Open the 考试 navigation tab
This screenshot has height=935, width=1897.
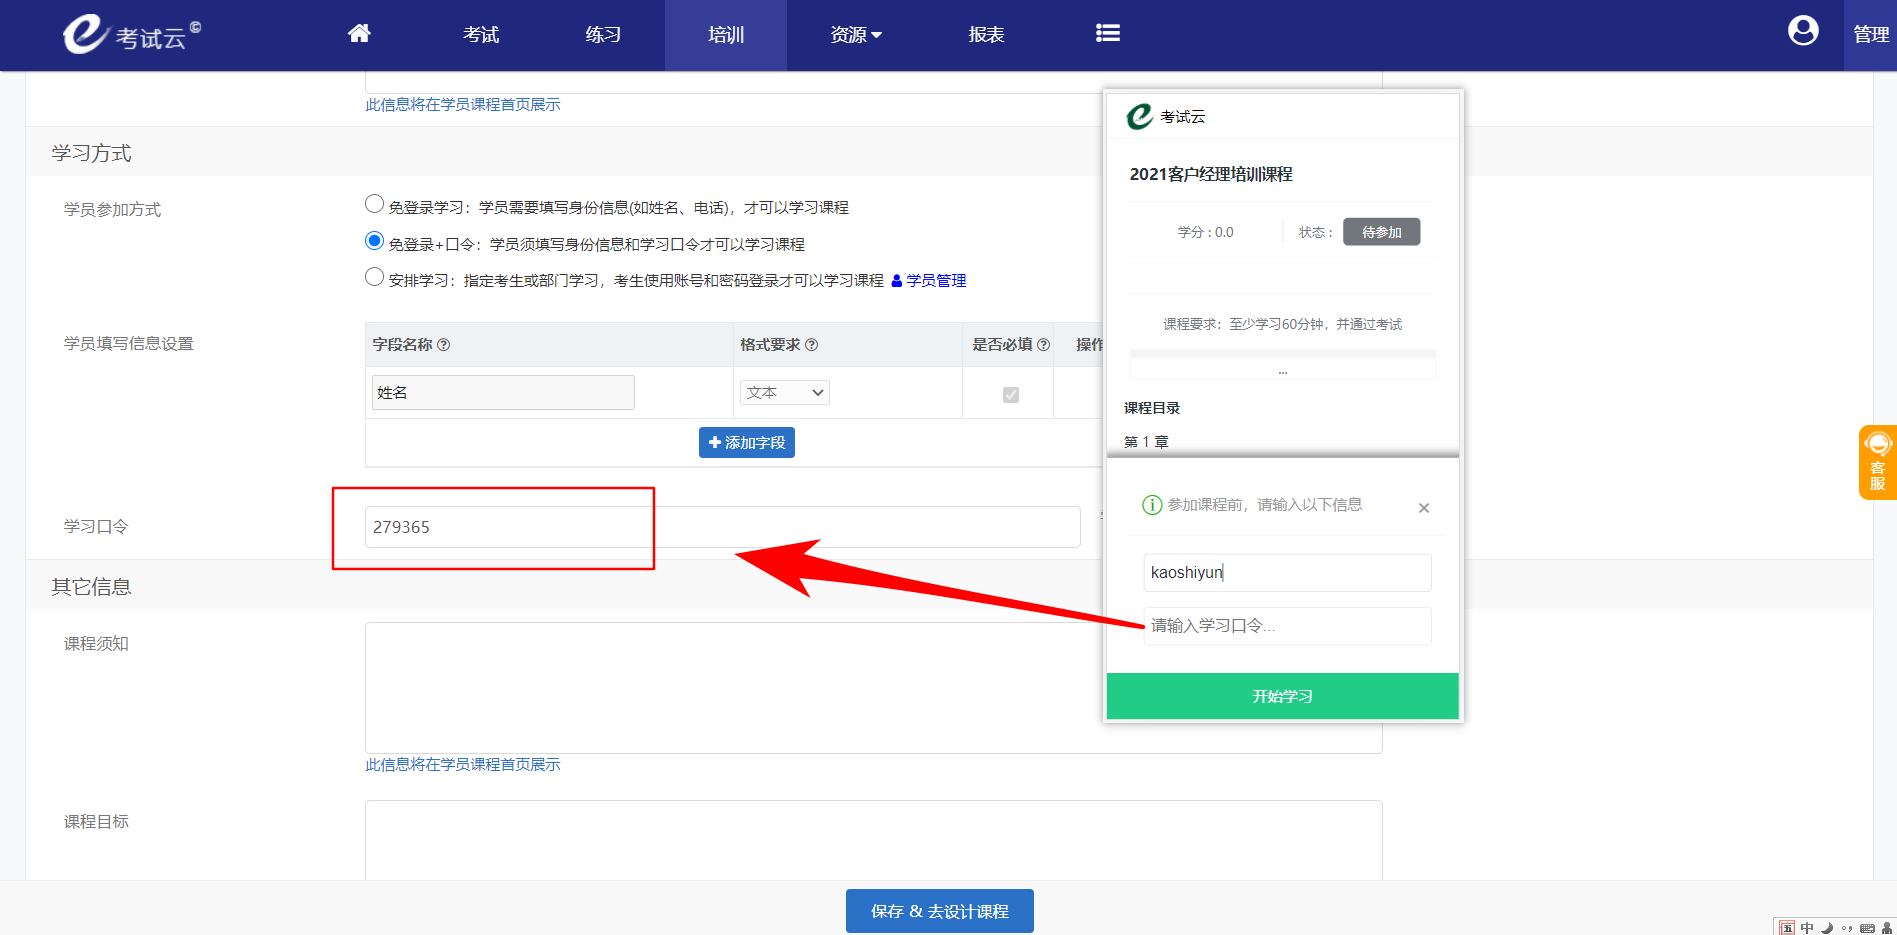pyautogui.click(x=481, y=35)
